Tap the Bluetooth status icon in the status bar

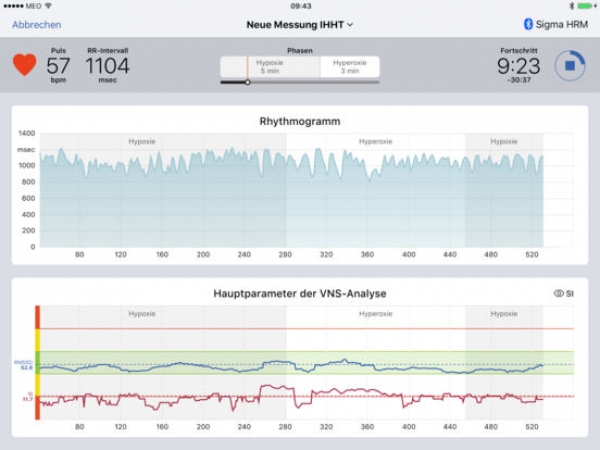tap(572, 6)
